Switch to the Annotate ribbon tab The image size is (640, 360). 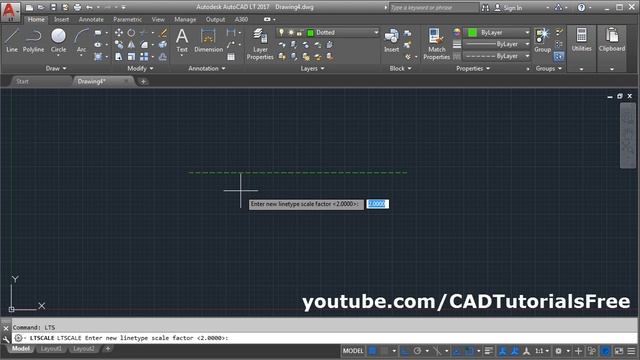[x=91, y=19]
